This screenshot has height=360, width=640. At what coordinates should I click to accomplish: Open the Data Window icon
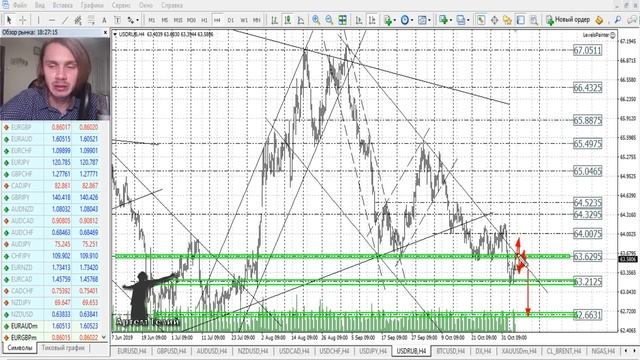[494, 20]
